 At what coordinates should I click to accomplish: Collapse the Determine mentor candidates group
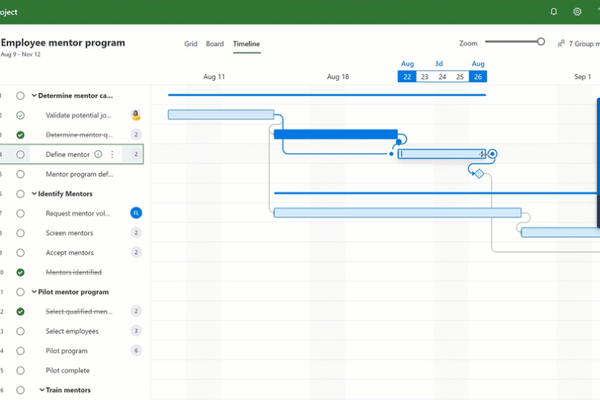(34, 95)
